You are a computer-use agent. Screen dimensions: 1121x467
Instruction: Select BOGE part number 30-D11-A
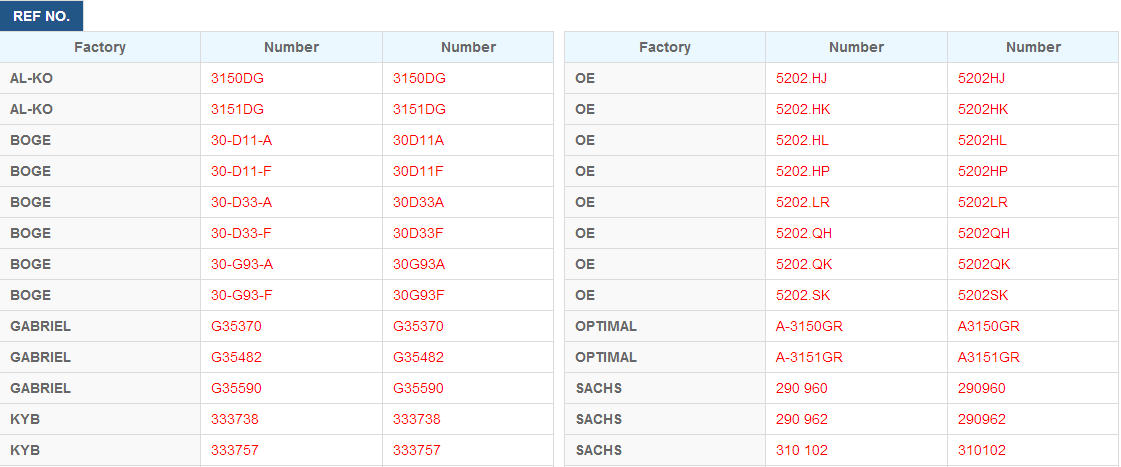tap(241, 140)
